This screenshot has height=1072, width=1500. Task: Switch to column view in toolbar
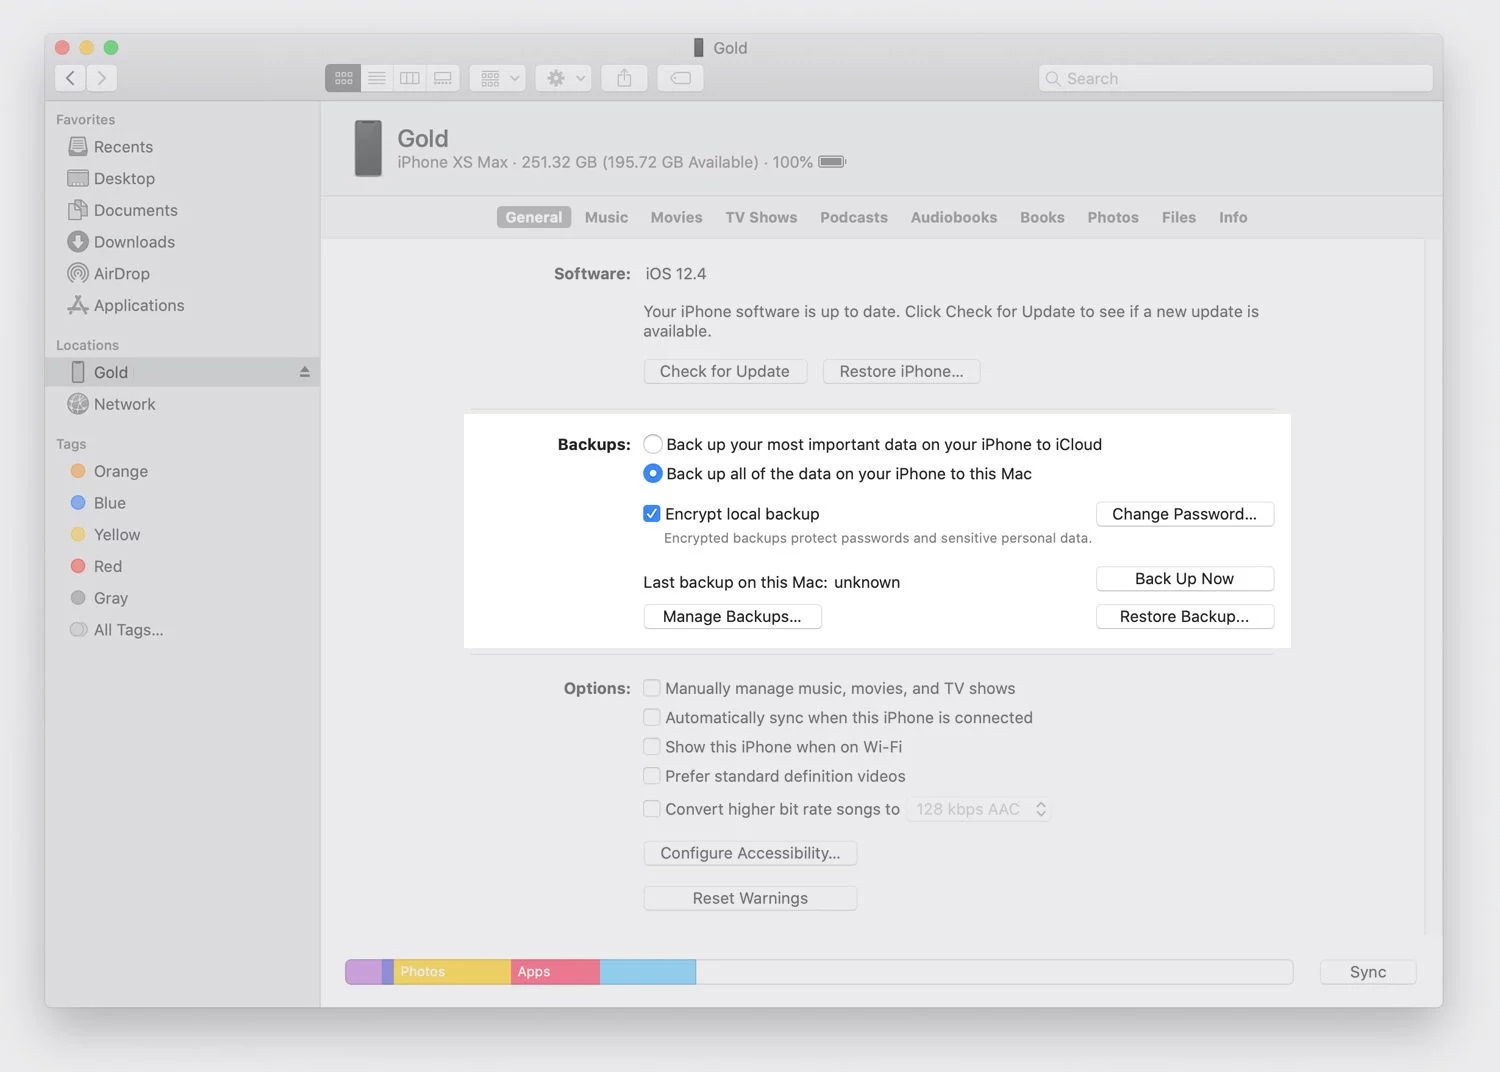pos(410,78)
